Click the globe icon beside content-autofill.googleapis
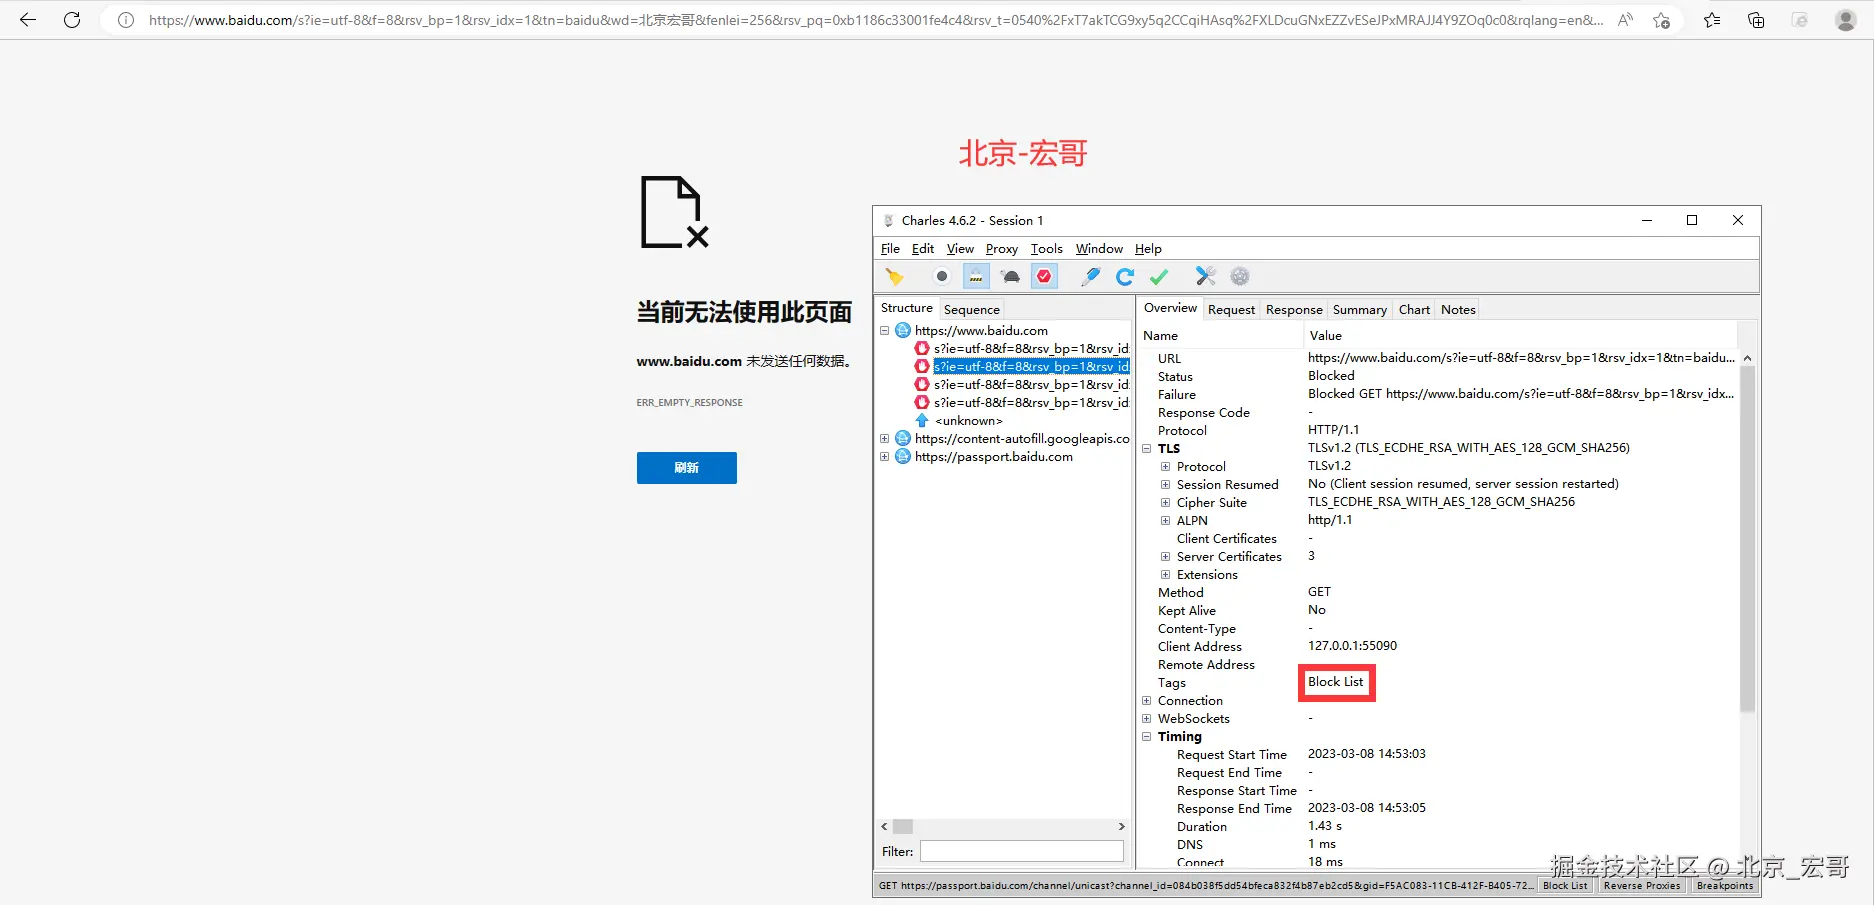 903,439
